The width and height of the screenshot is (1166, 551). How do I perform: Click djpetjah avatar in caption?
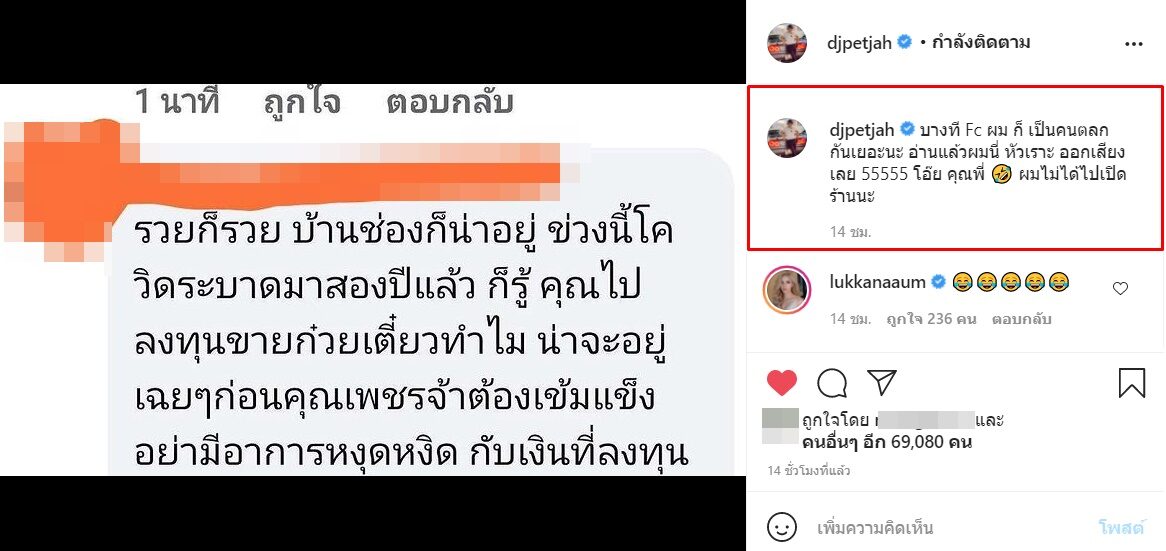coord(787,138)
